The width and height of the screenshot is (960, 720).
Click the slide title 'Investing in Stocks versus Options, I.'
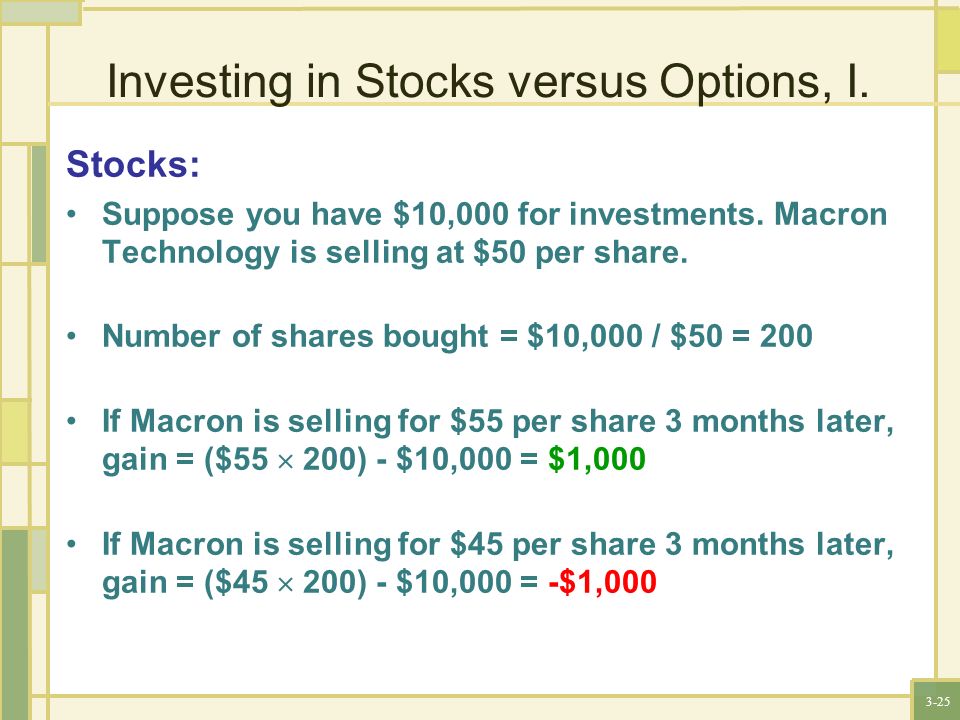pyautogui.click(x=488, y=81)
